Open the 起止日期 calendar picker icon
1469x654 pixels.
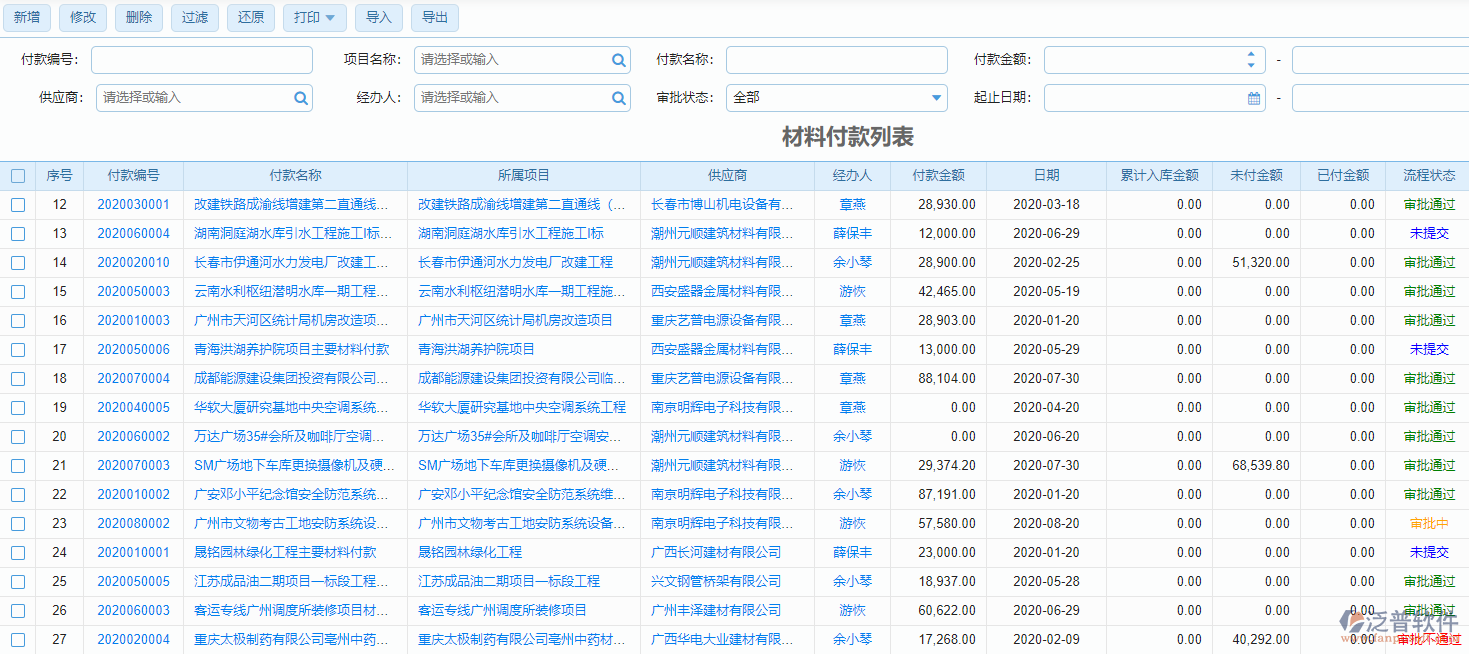click(x=1256, y=98)
